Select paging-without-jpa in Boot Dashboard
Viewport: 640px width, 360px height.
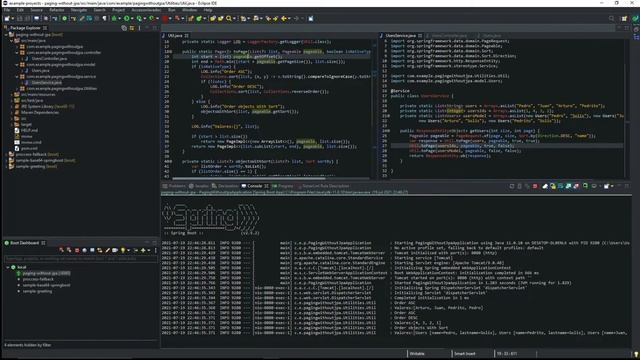pyautogui.click(x=46, y=273)
